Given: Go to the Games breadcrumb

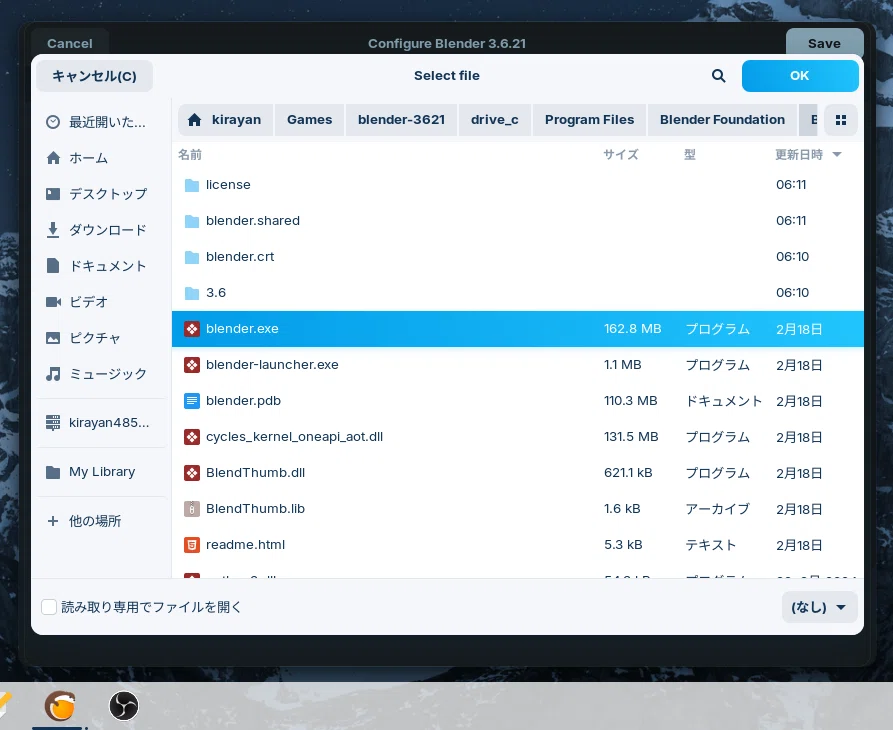Looking at the screenshot, I should [309, 120].
